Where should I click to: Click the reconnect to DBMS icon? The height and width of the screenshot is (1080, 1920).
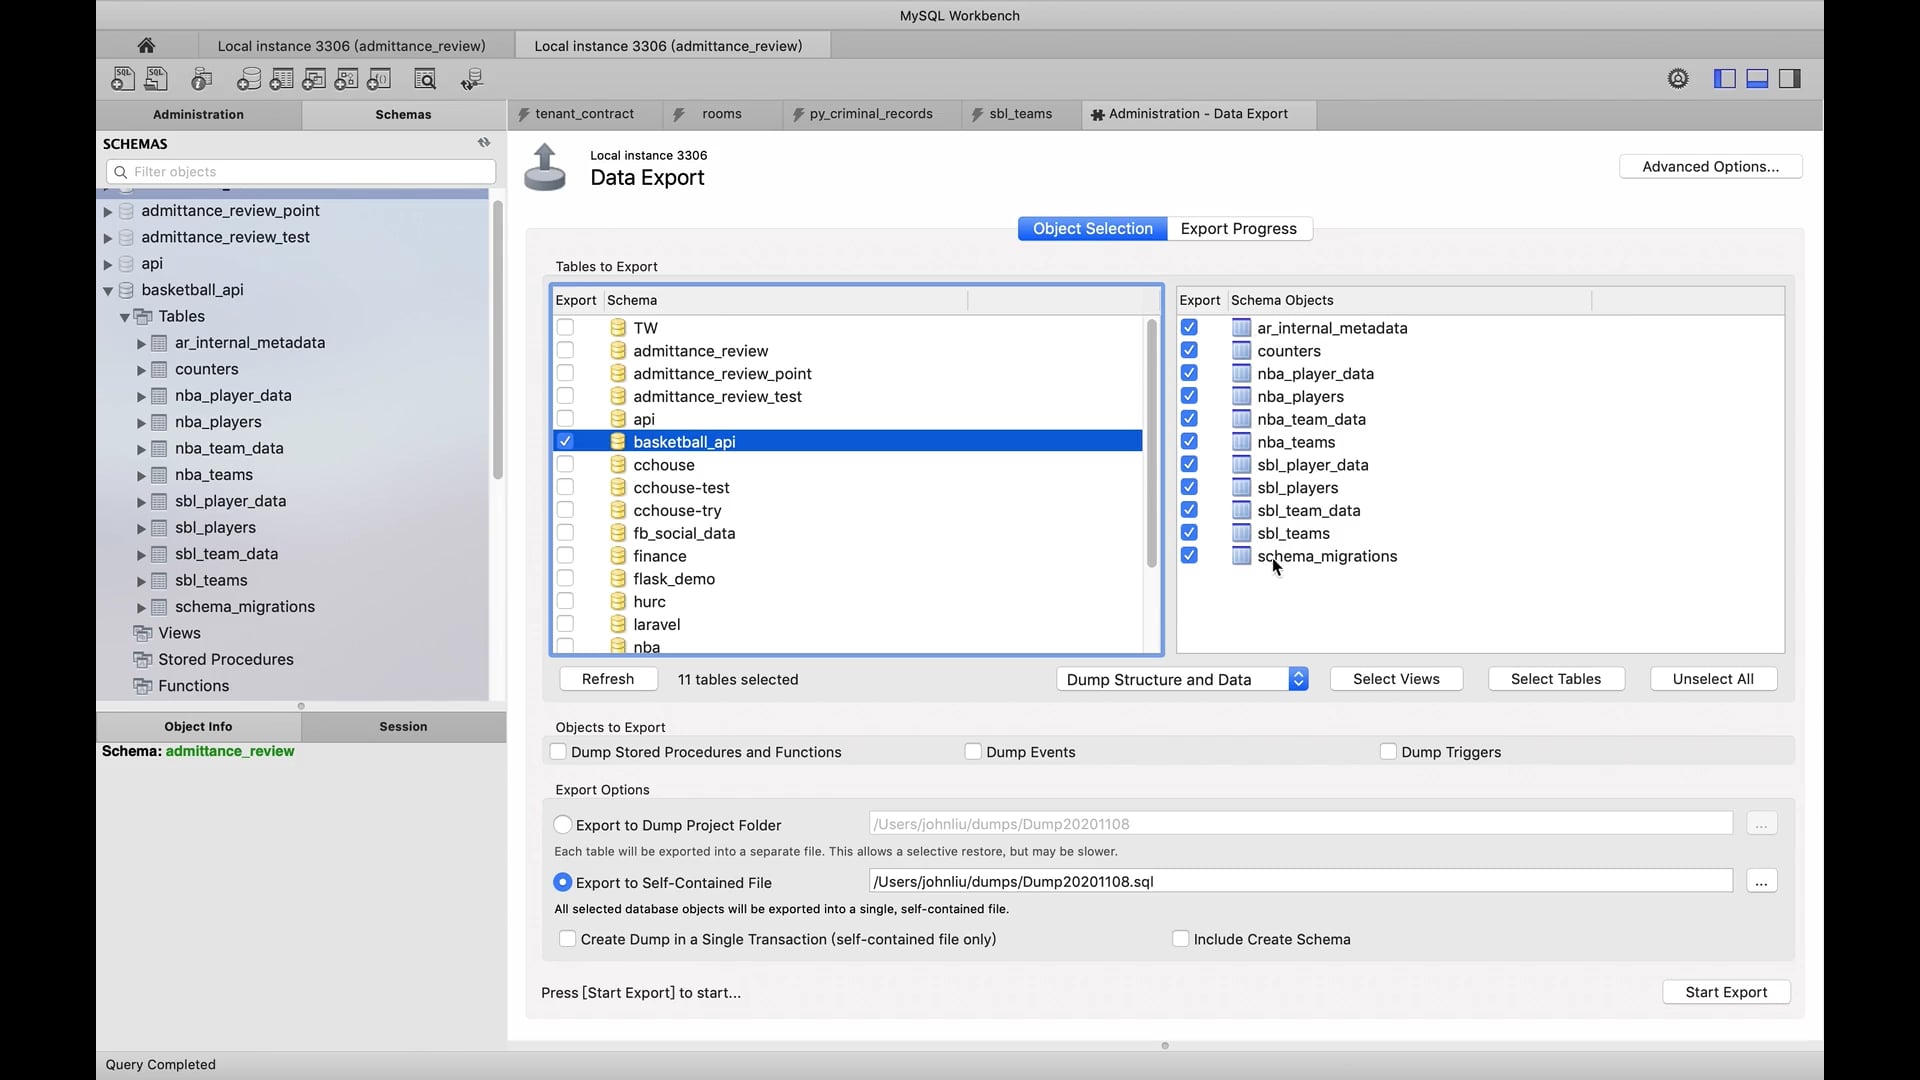(x=472, y=79)
